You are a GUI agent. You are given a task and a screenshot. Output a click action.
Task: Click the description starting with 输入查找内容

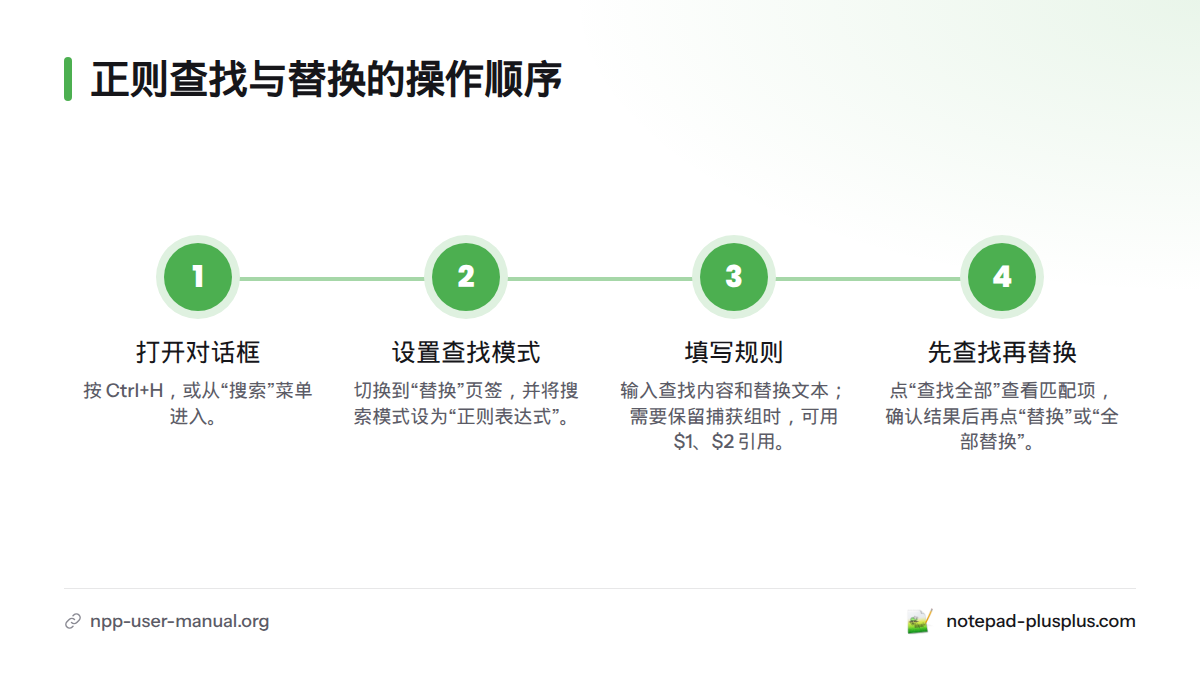pos(734,416)
